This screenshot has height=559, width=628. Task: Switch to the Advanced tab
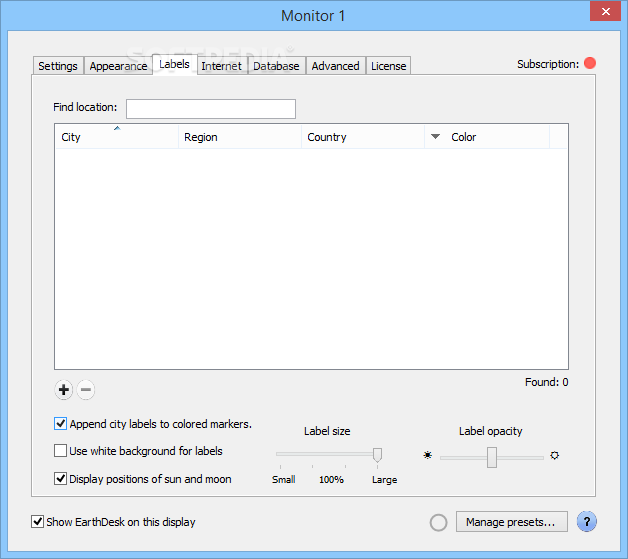pos(336,66)
